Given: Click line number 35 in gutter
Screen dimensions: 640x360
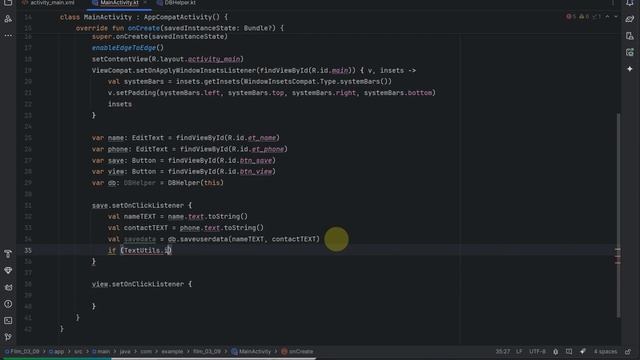Looking at the screenshot, I should 28,250.
